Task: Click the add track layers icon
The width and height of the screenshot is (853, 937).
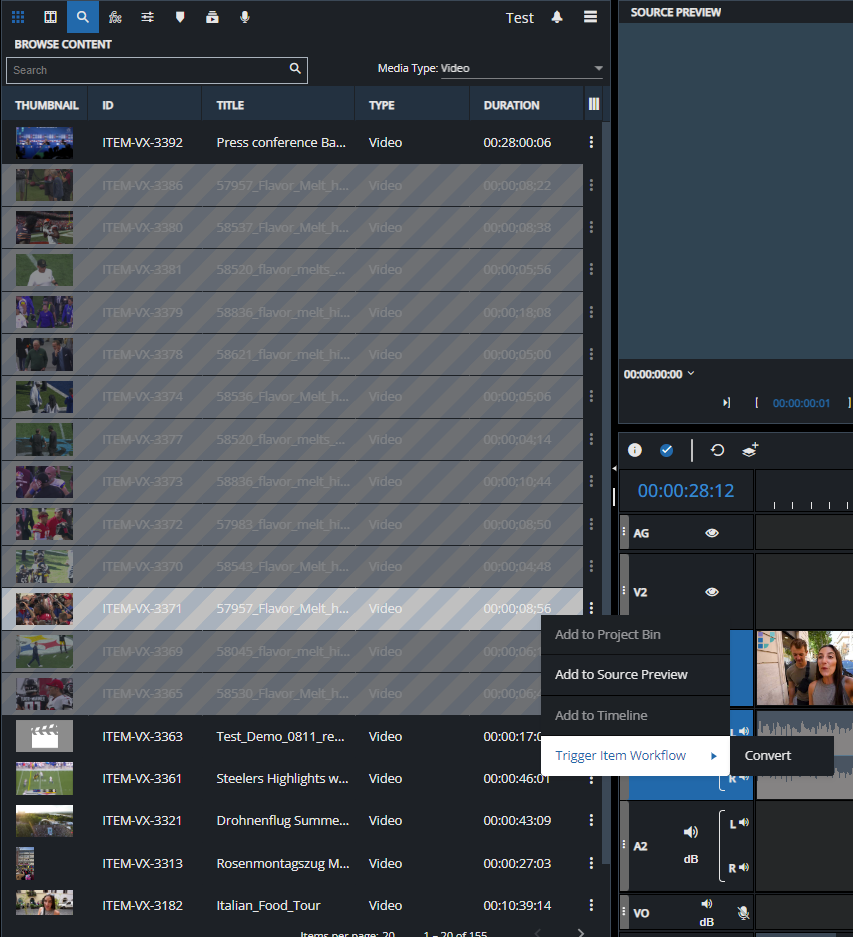Action: tap(750, 450)
